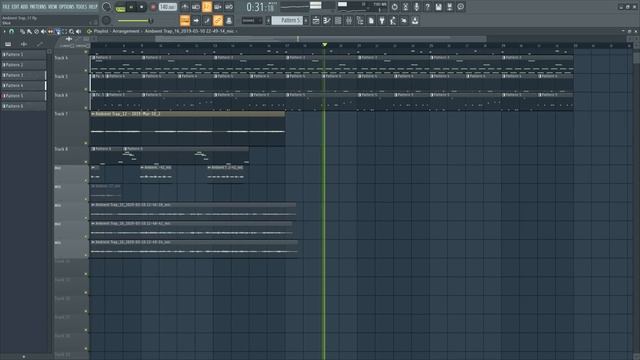Click the tempo tapper icon
This screenshot has width=640, height=360.
tap(393, 20)
